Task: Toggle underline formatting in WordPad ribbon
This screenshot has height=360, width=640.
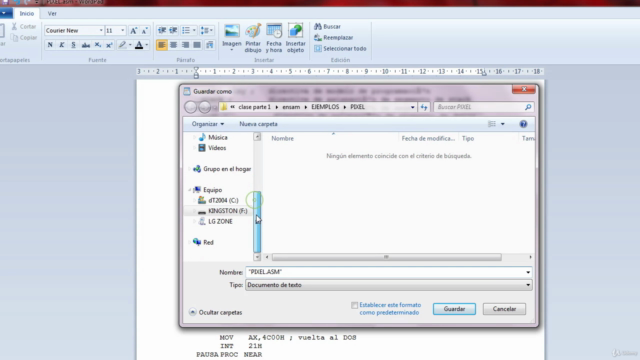Action: 73,45
